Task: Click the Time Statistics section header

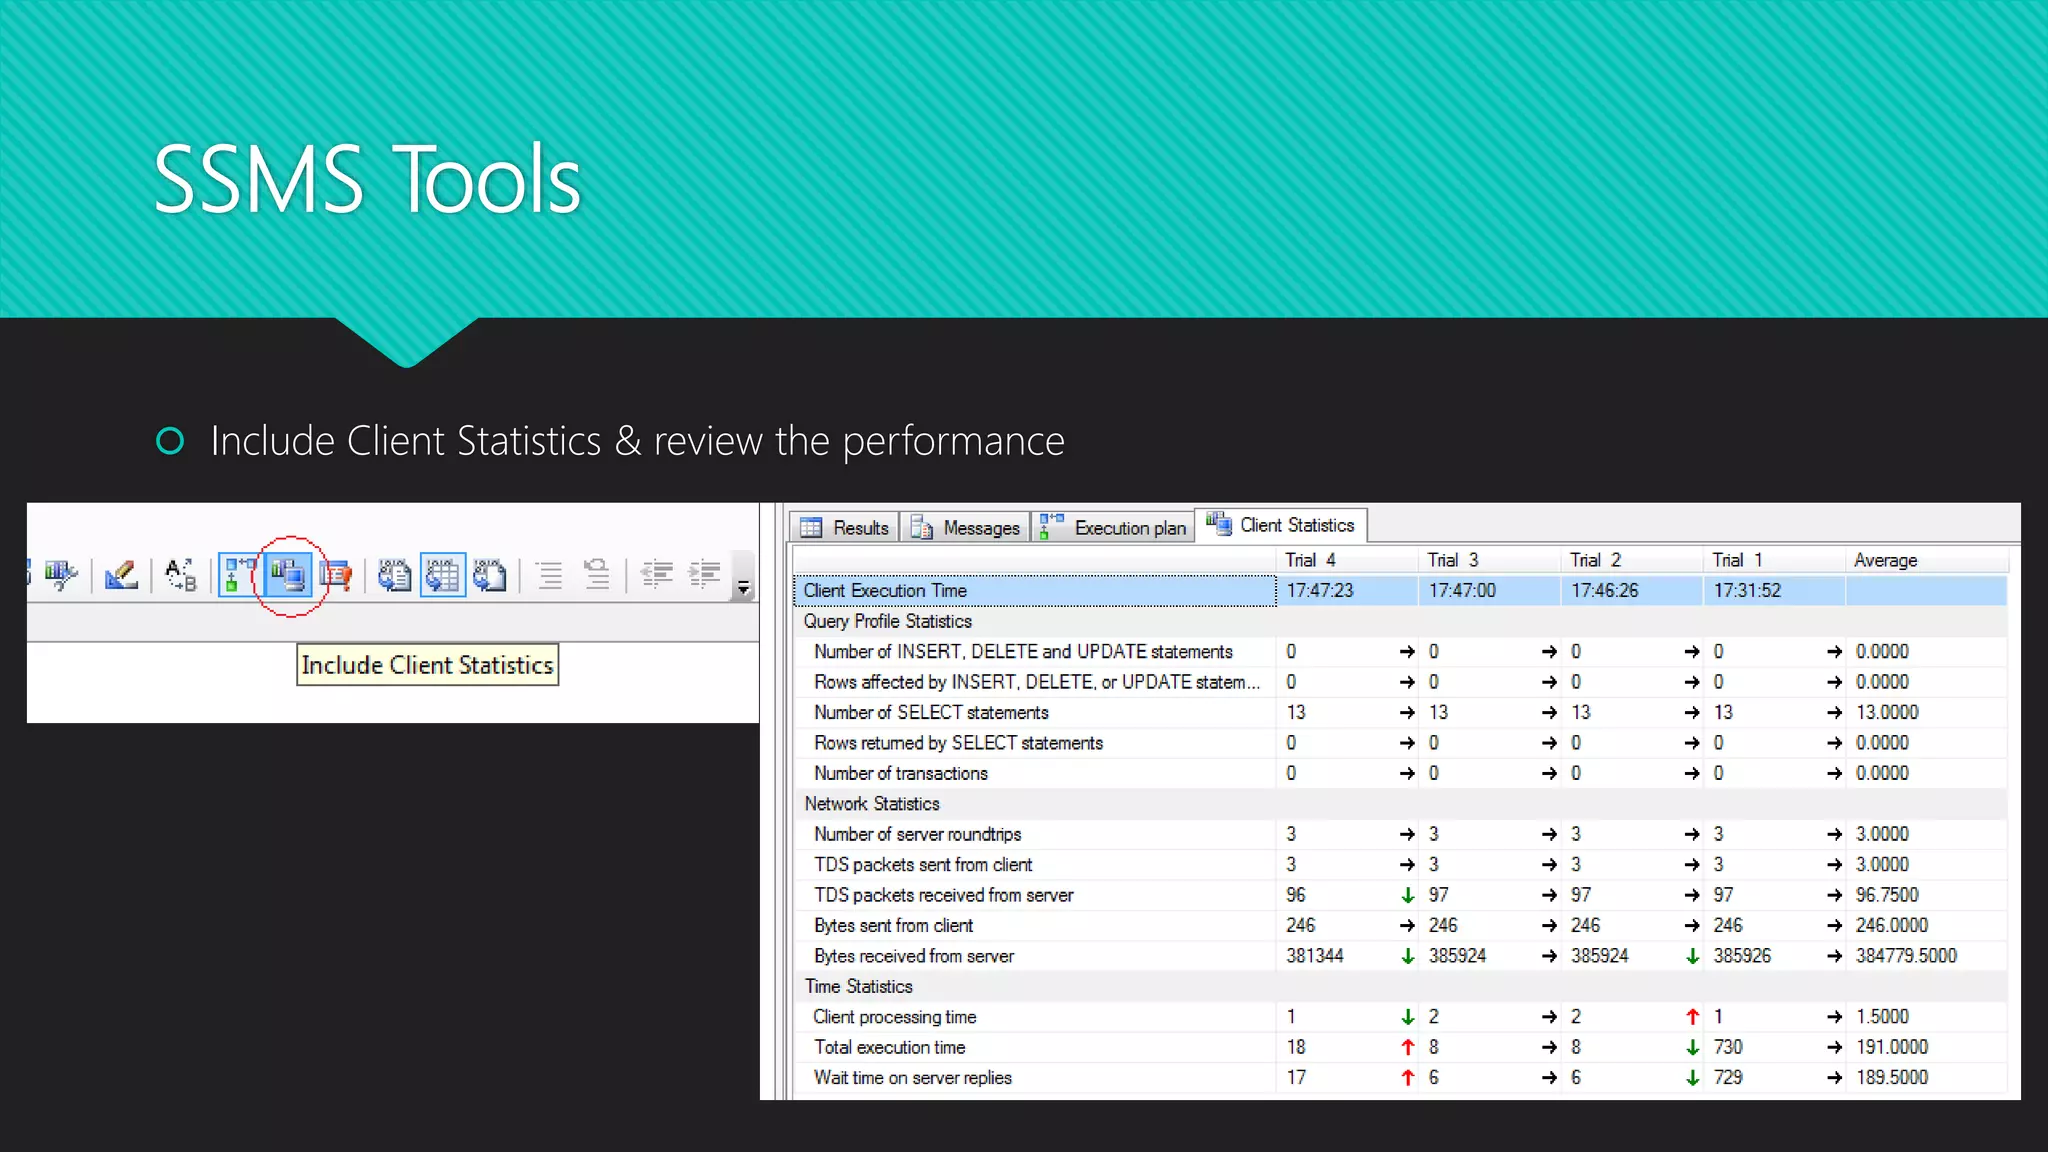Action: [858, 987]
